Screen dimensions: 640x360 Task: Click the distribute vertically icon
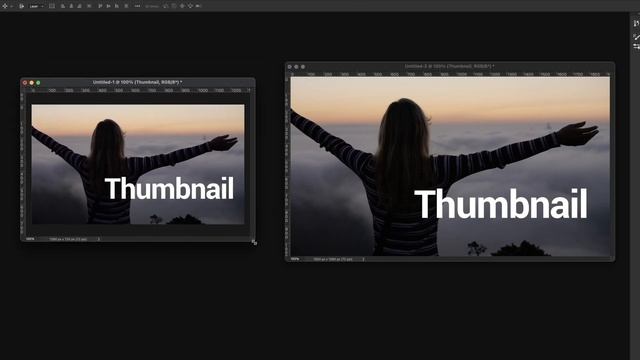tap(126, 6)
